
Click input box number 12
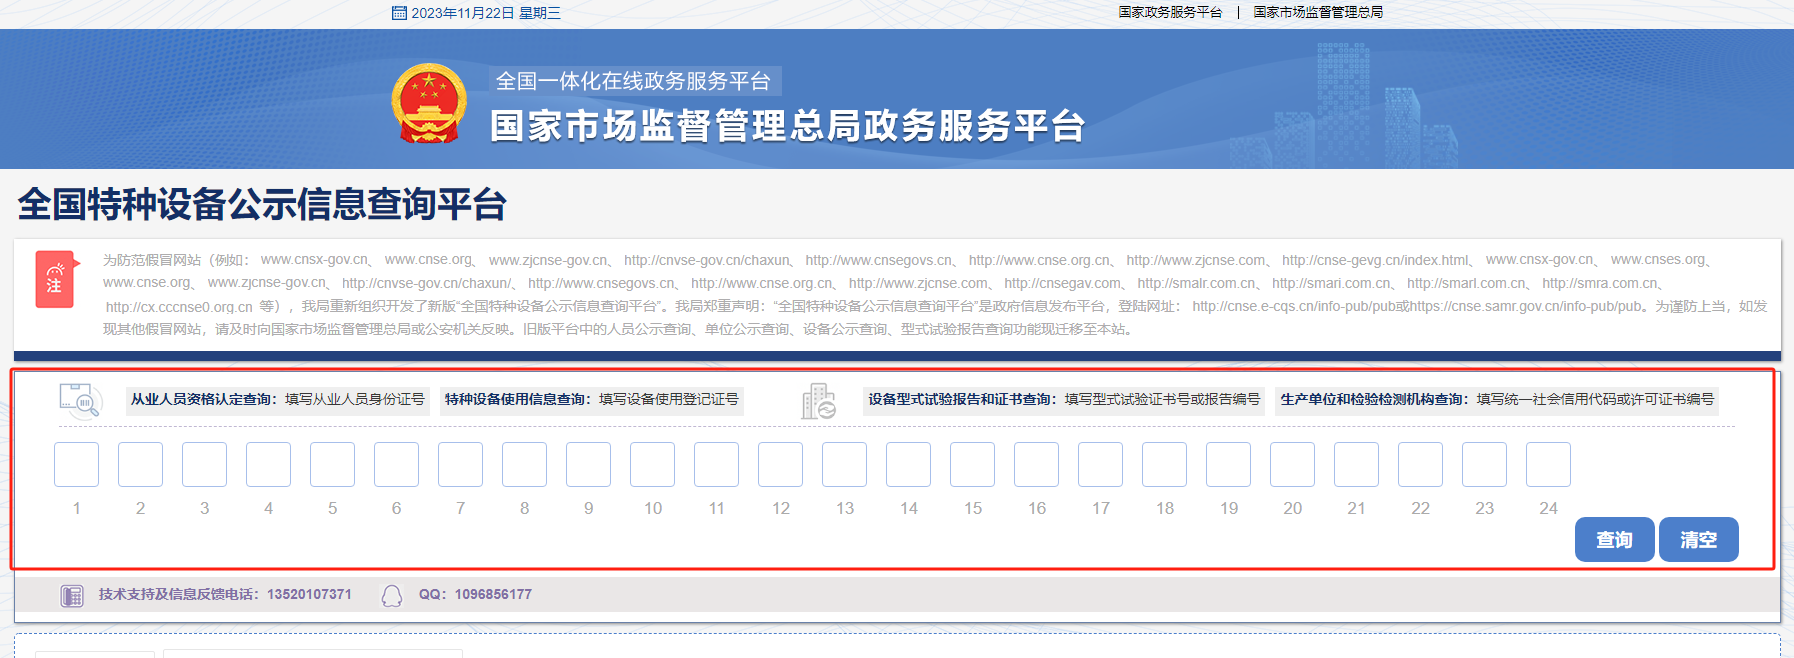(781, 465)
